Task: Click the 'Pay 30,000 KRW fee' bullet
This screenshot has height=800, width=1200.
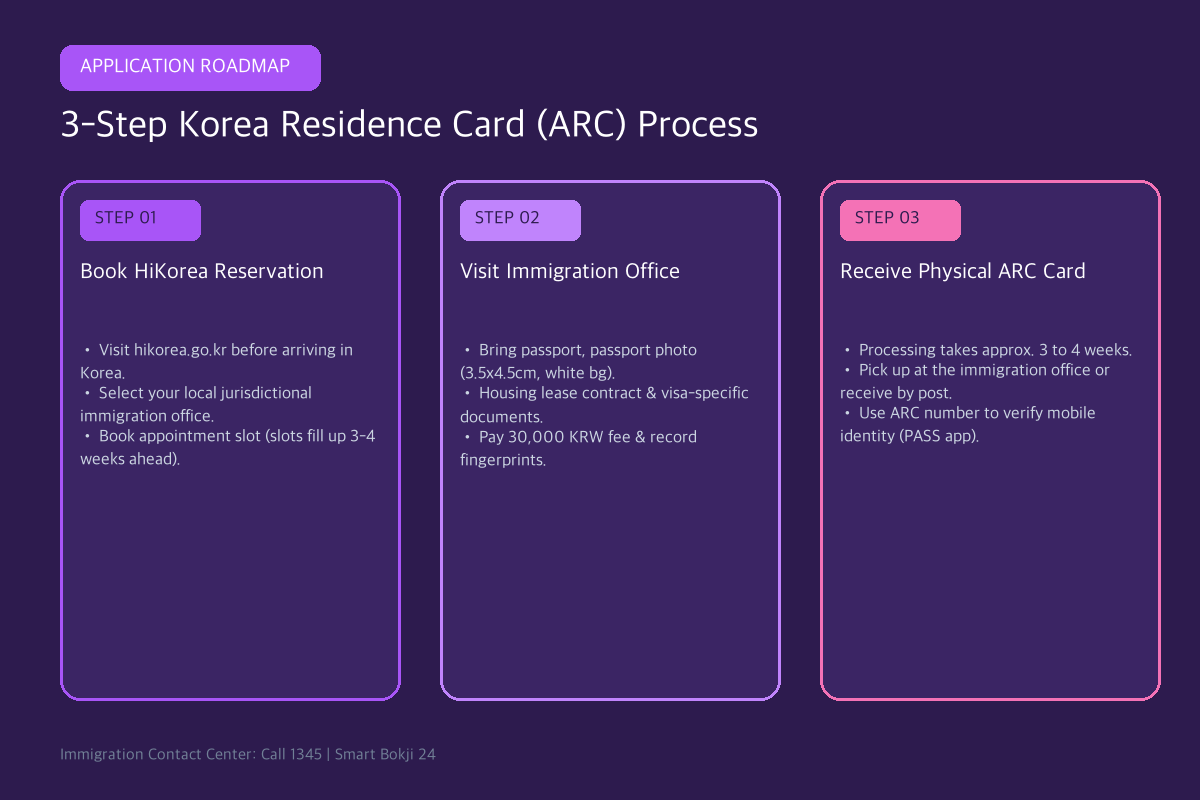Action: coord(579,447)
